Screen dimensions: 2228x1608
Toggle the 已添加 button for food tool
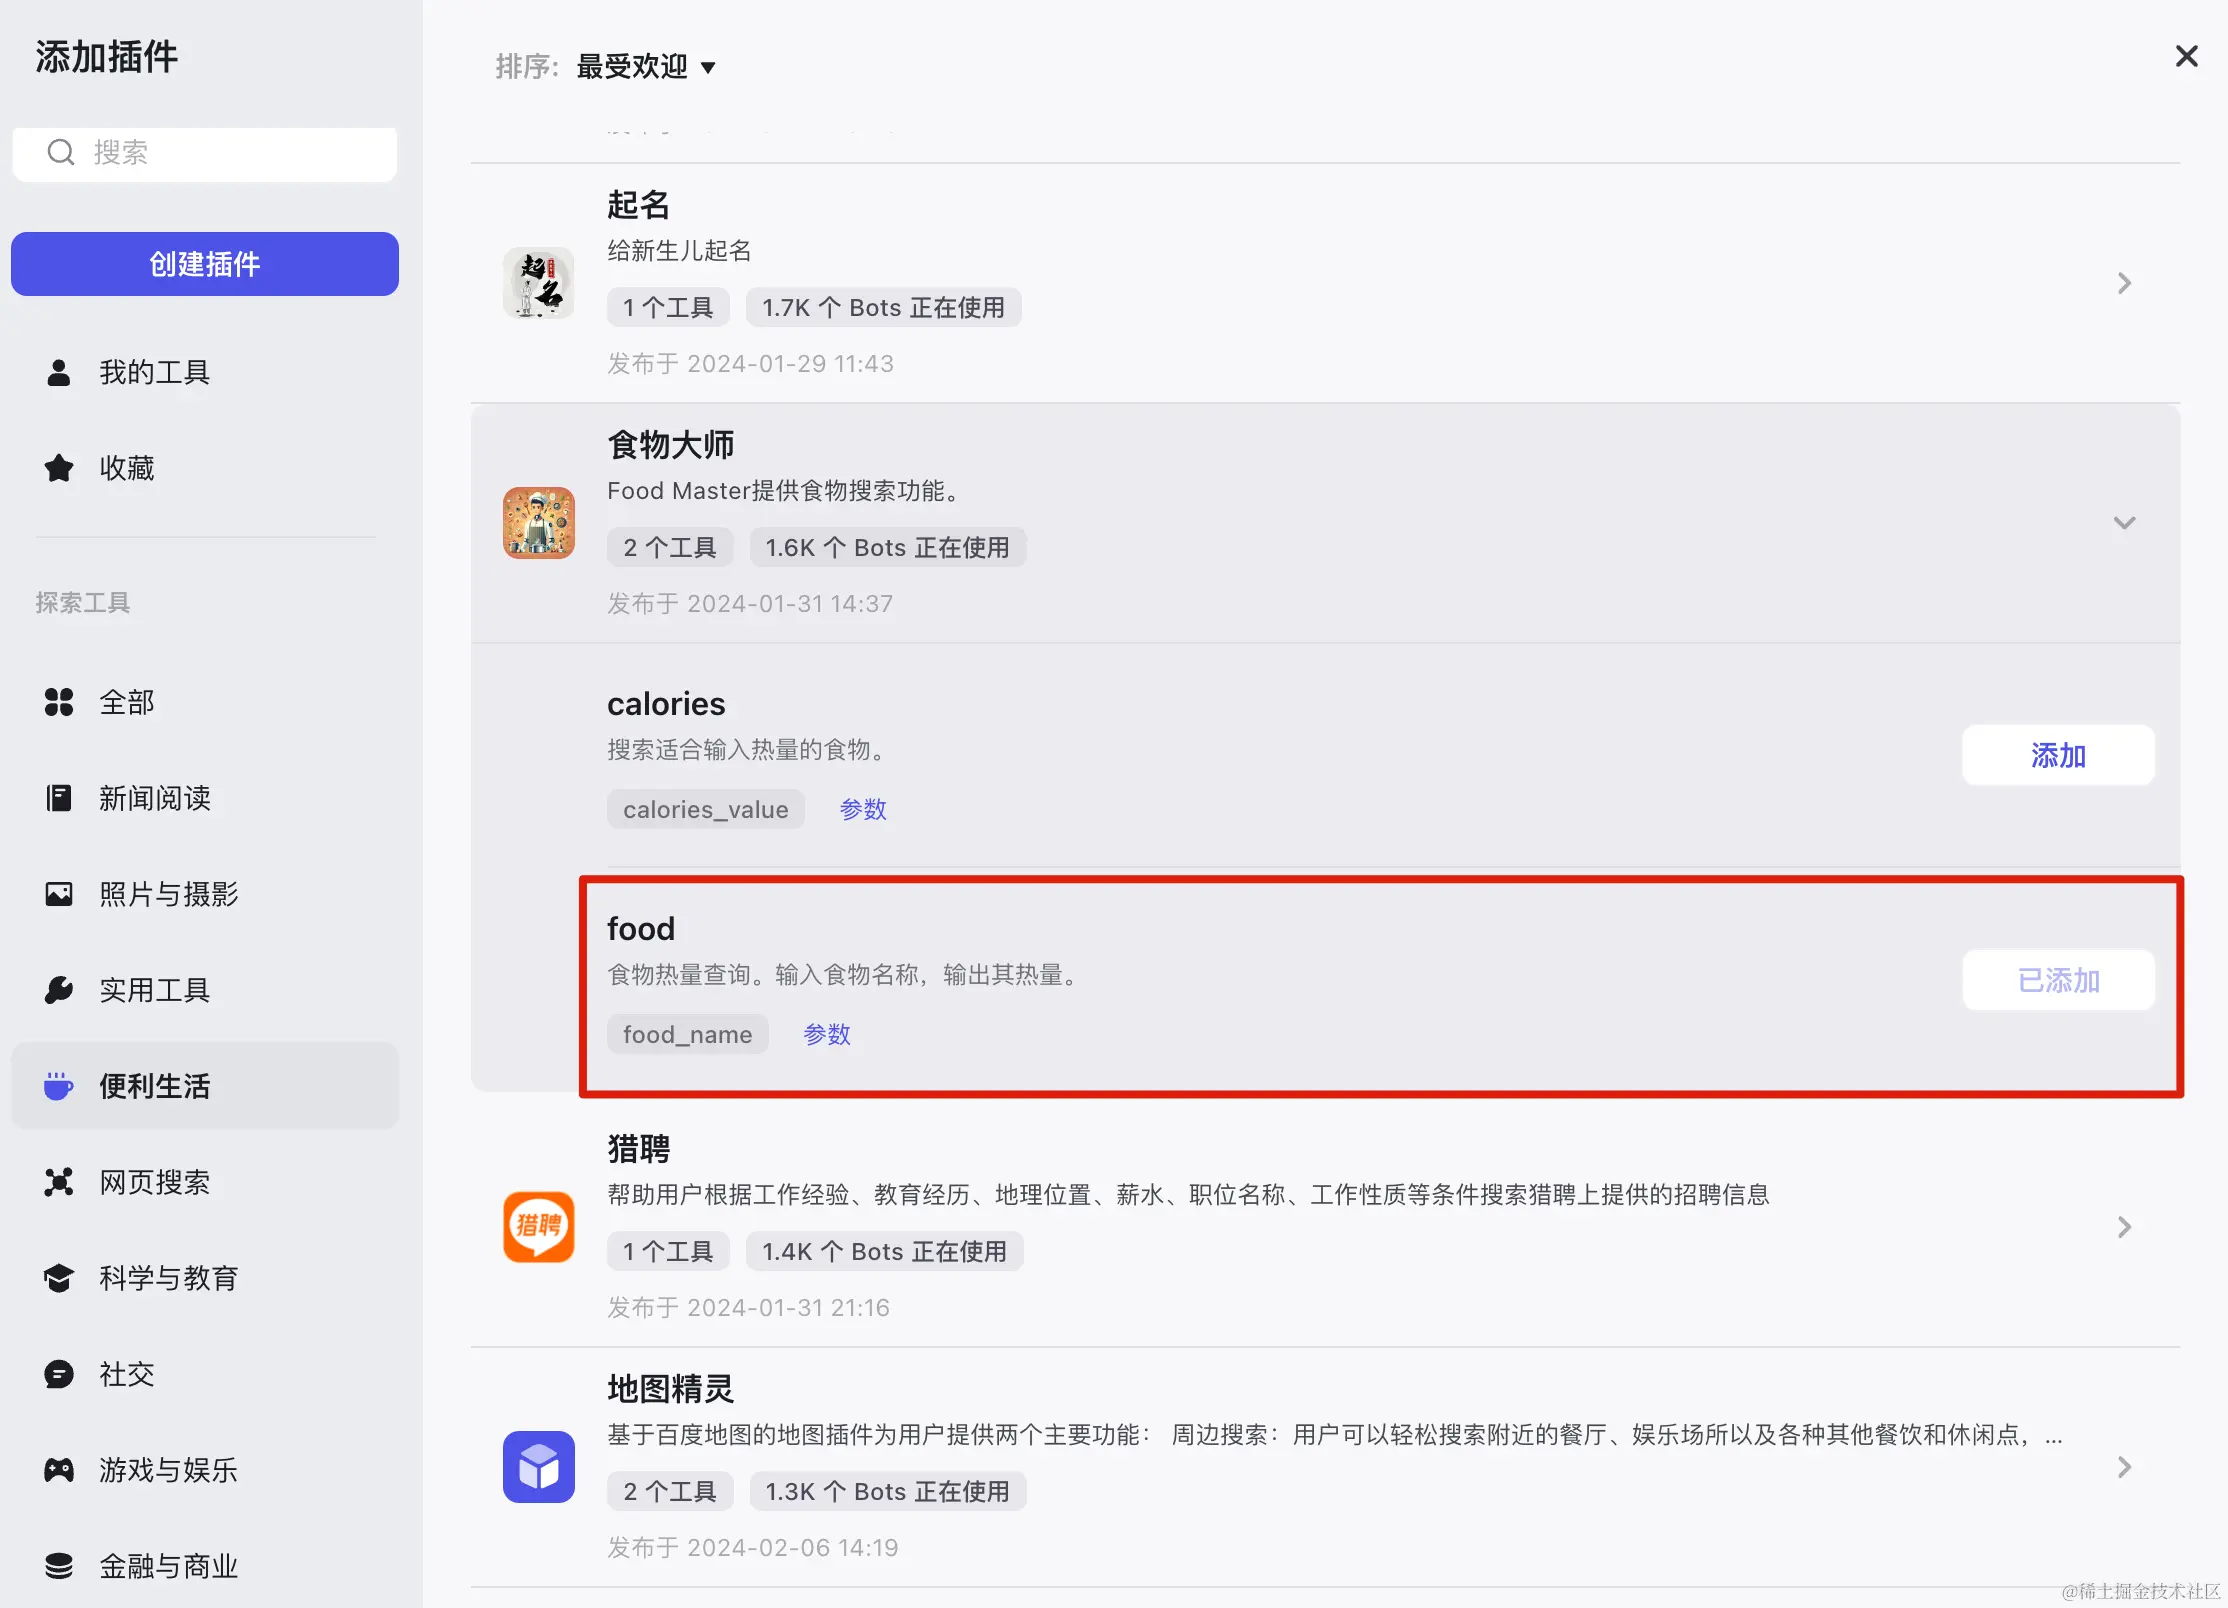click(x=2058, y=980)
